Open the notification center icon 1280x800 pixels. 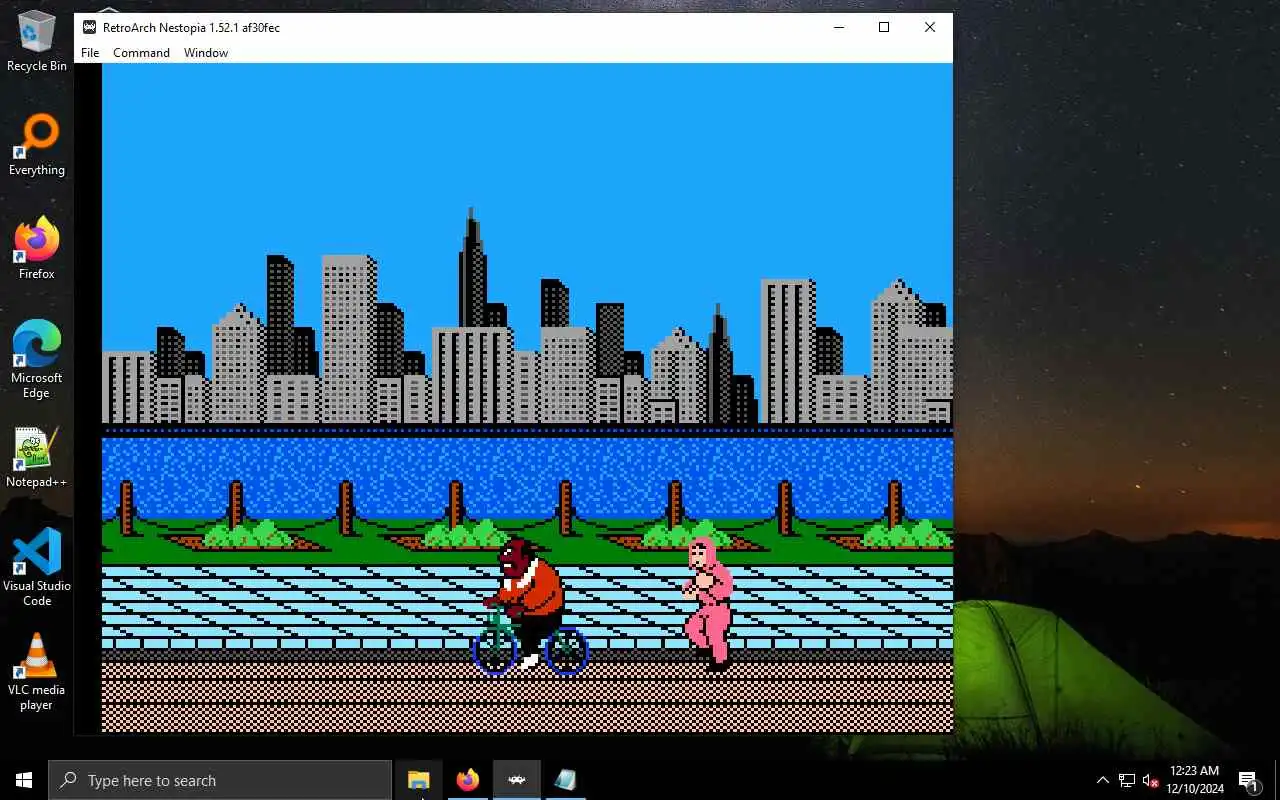click(x=1249, y=780)
